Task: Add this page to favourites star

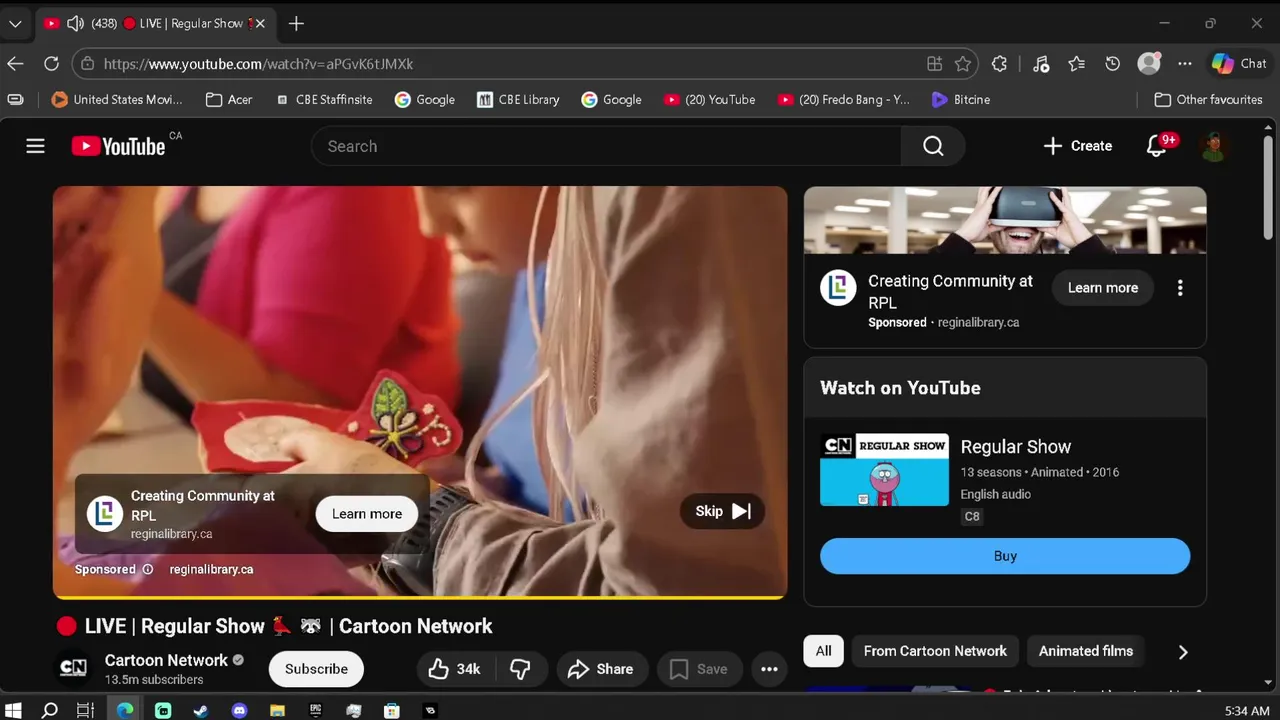Action: [963, 63]
